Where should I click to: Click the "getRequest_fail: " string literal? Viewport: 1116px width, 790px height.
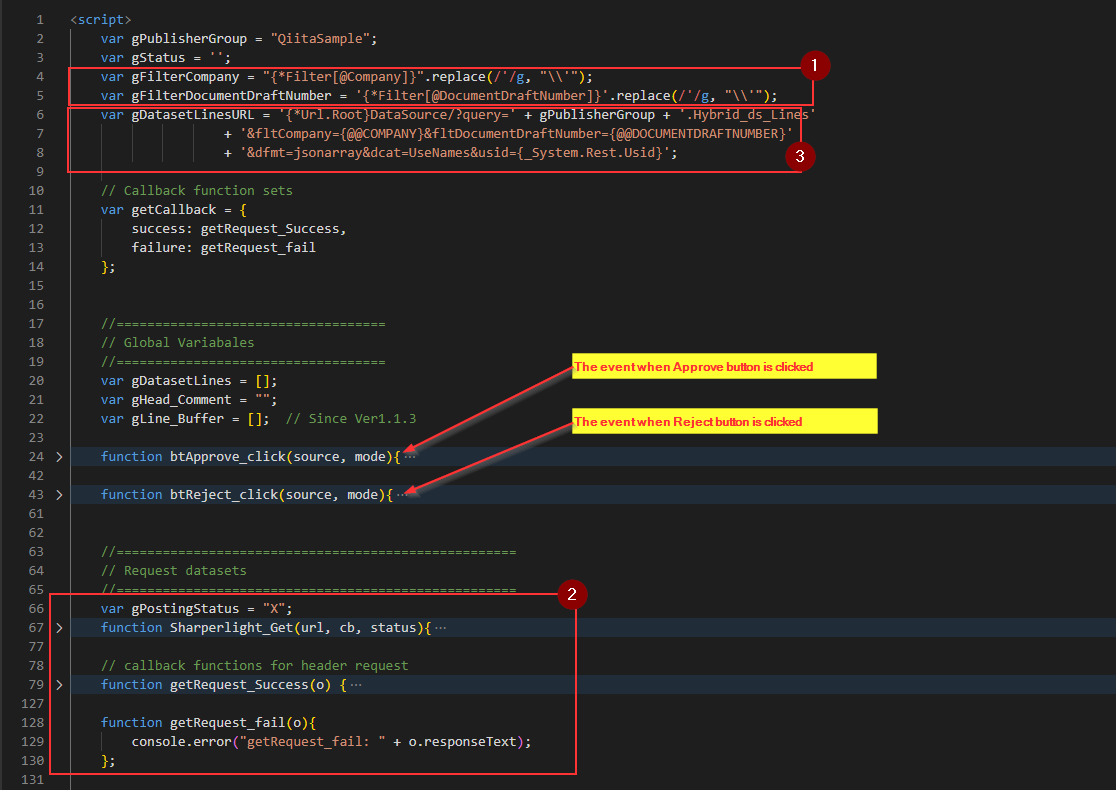click(x=312, y=742)
